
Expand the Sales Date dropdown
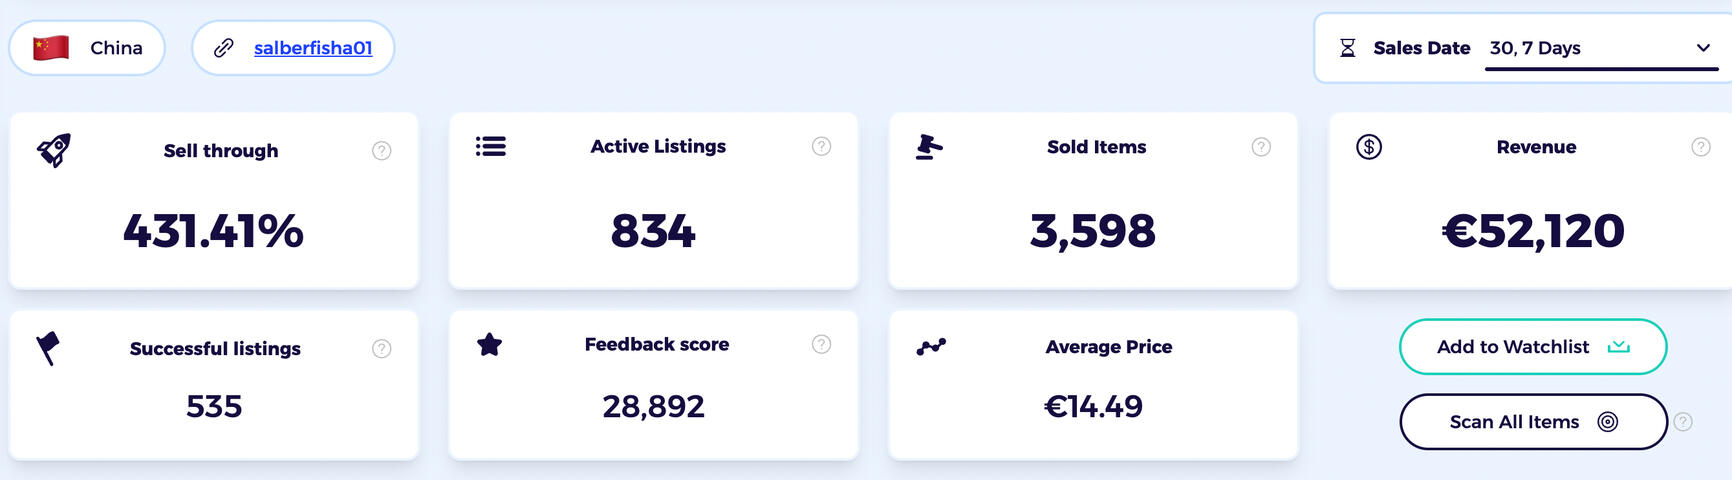[1600, 48]
